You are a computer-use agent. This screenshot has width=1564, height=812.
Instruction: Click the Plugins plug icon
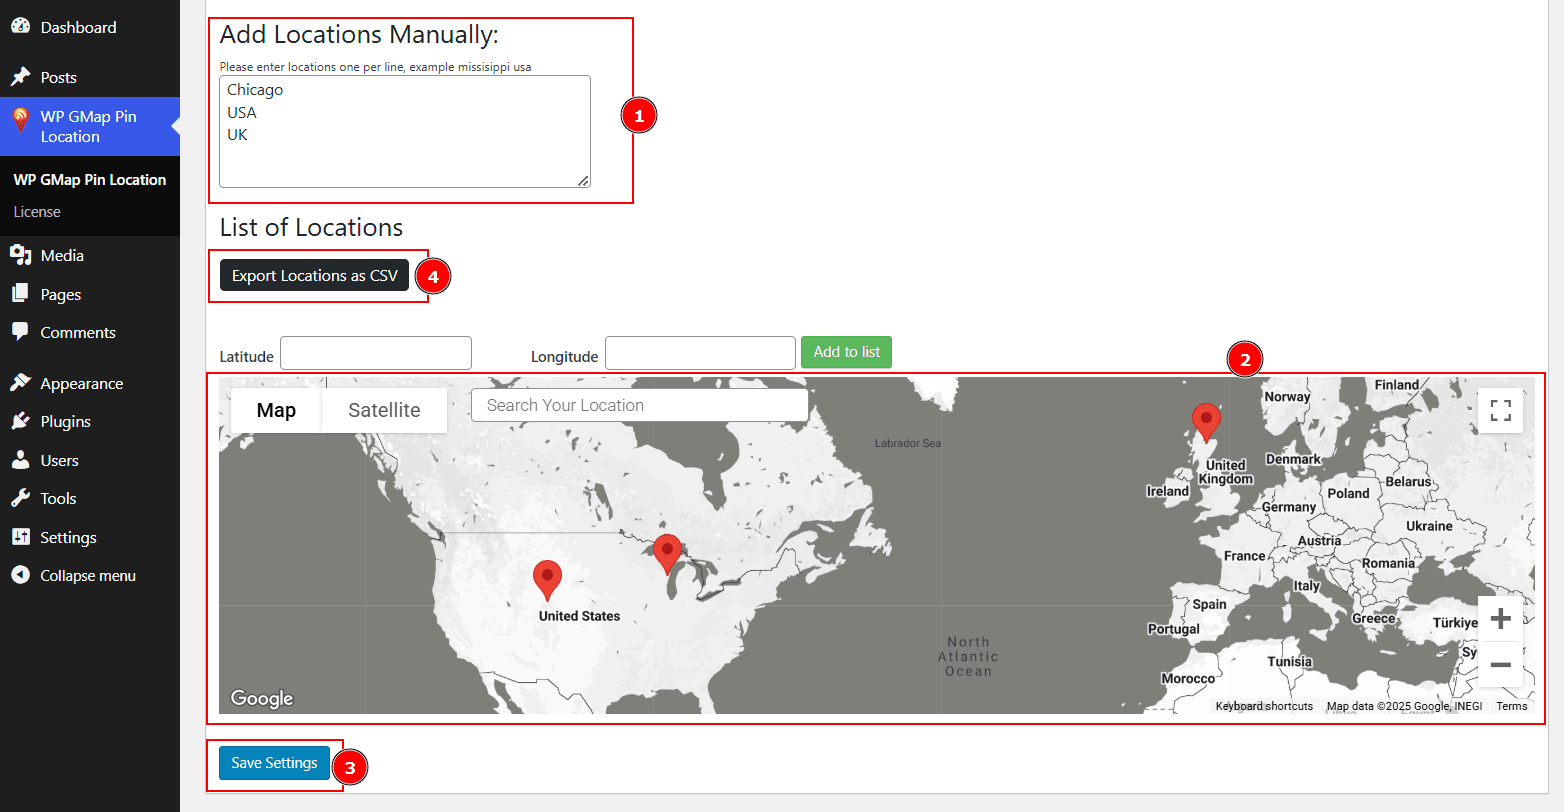point(20,421)
